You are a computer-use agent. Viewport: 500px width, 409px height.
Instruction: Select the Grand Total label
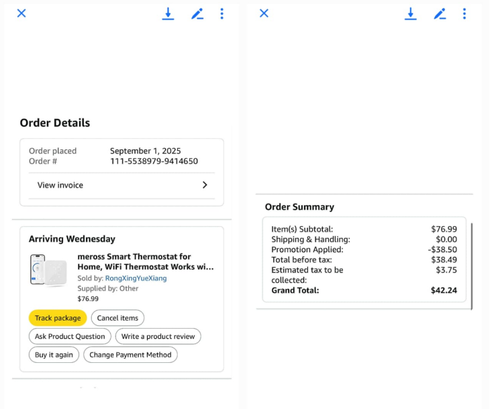point(295,290)
